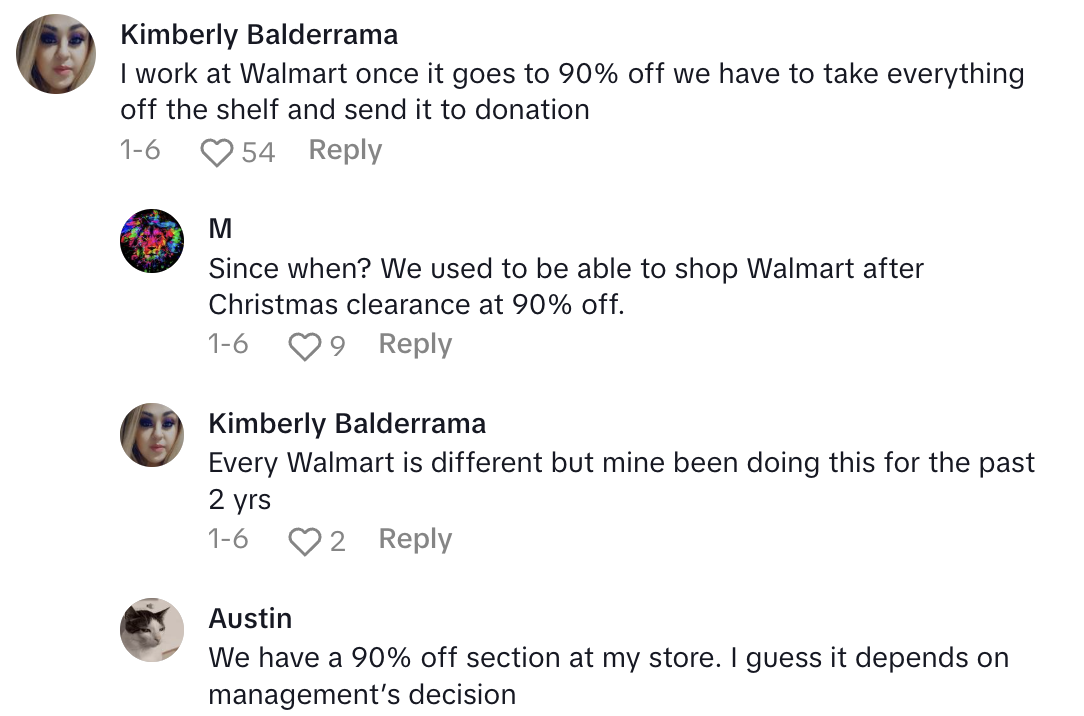Open Austin's cat profile picture
Image resolution: width=1084 pixels, height=716 pixels.
click(x=152, y=630)
